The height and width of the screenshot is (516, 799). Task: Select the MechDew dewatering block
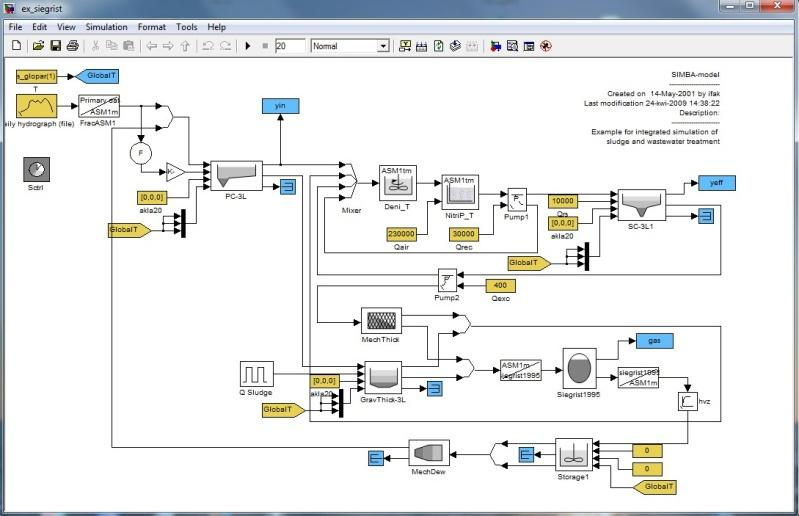coord(429,453)
